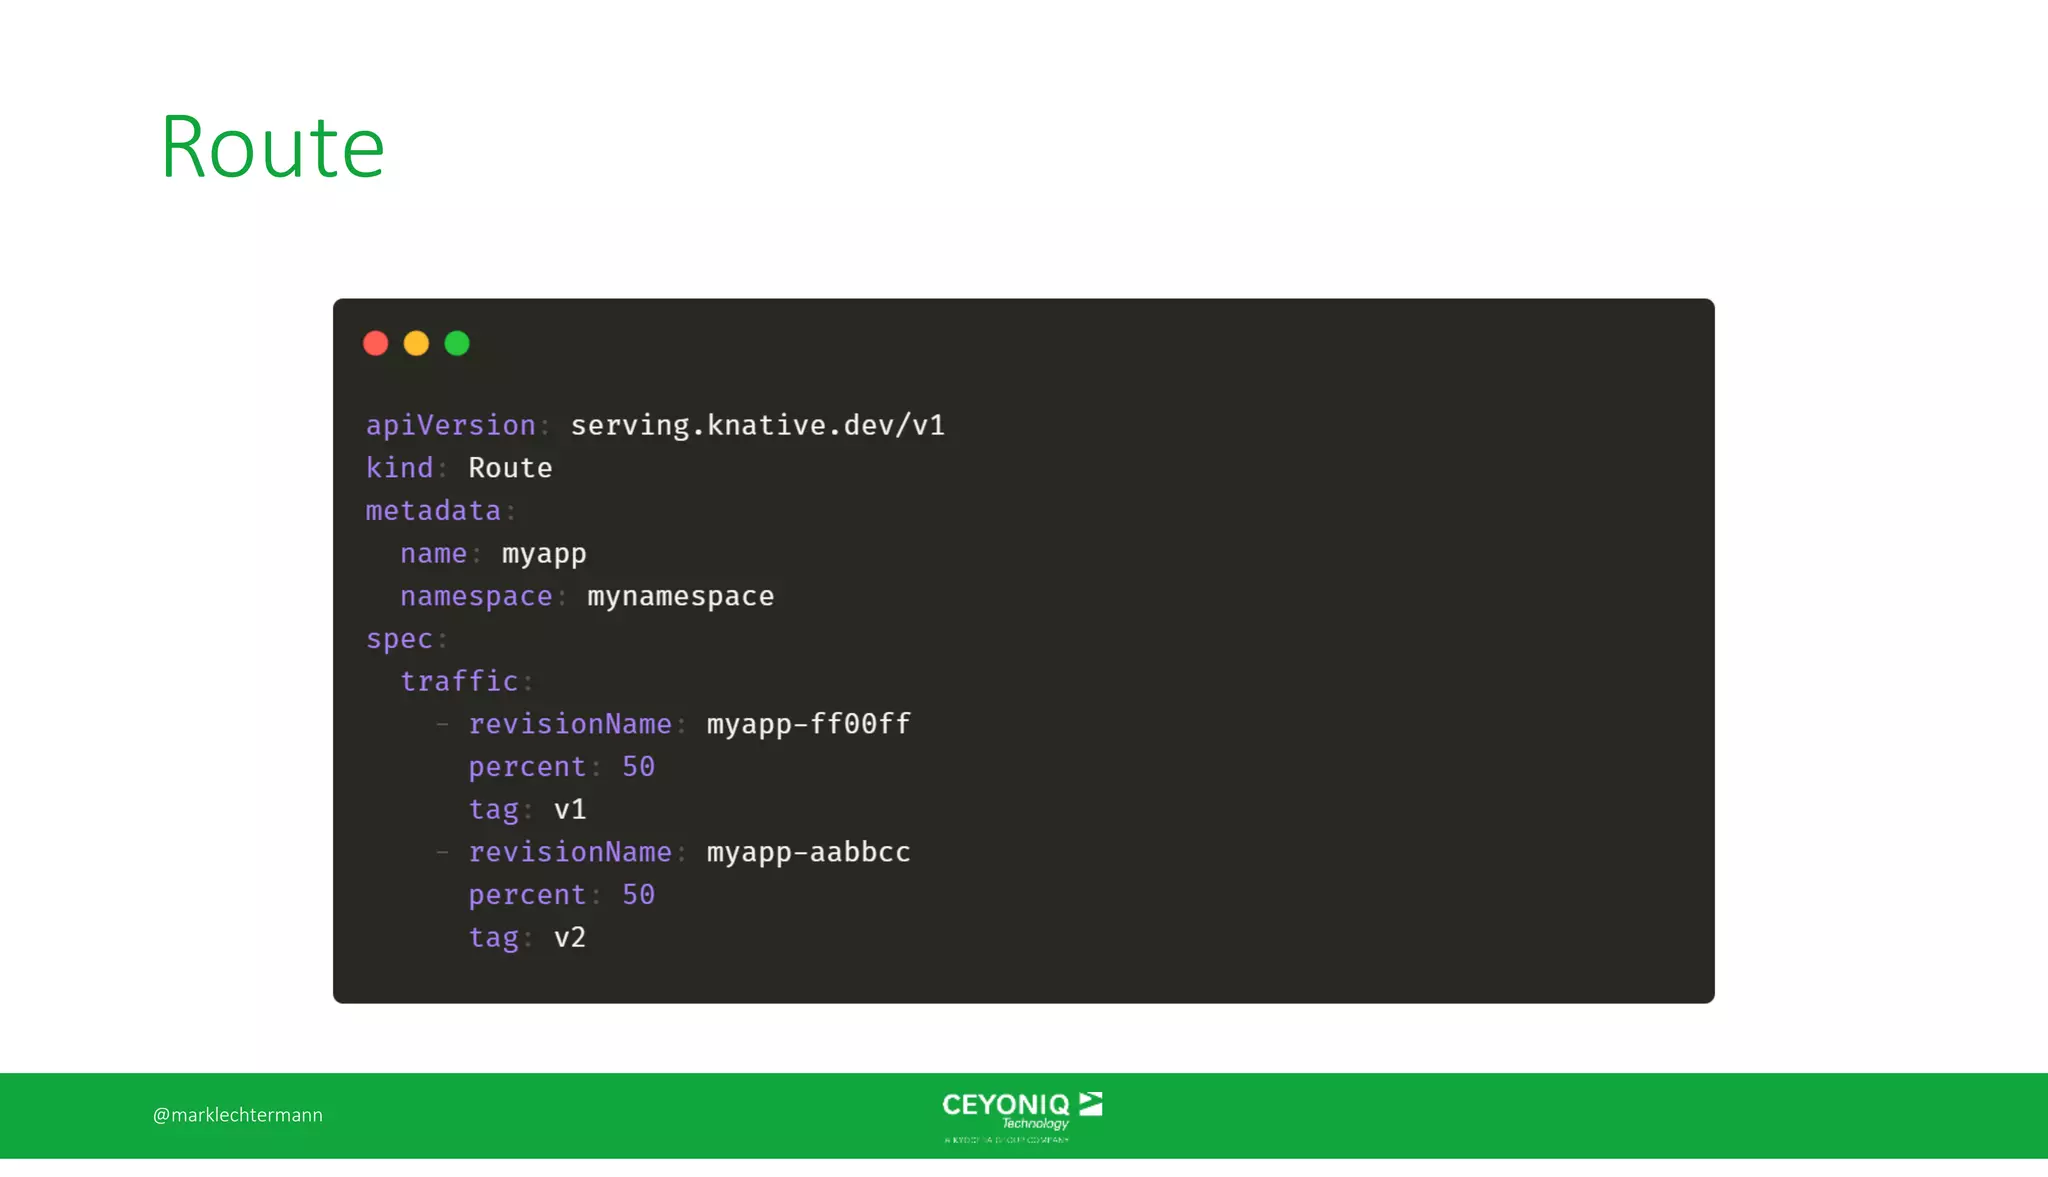2048x1177 pixels.
Task: Click the apiVersion key in the YAML
Action: coord(451,426)
